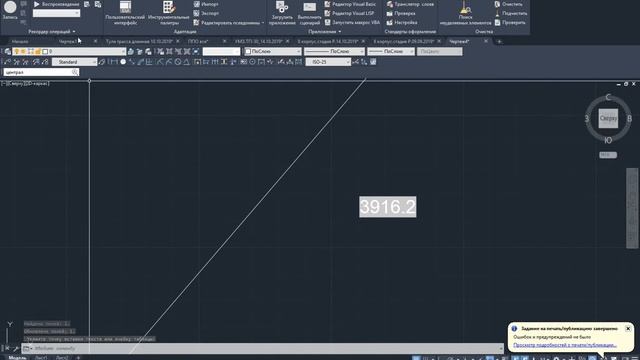Image resolution: width=640 pixels, height=360 pixels.
Task: Switch to the Лист1 layout tab
Action: tap(41, 358)
